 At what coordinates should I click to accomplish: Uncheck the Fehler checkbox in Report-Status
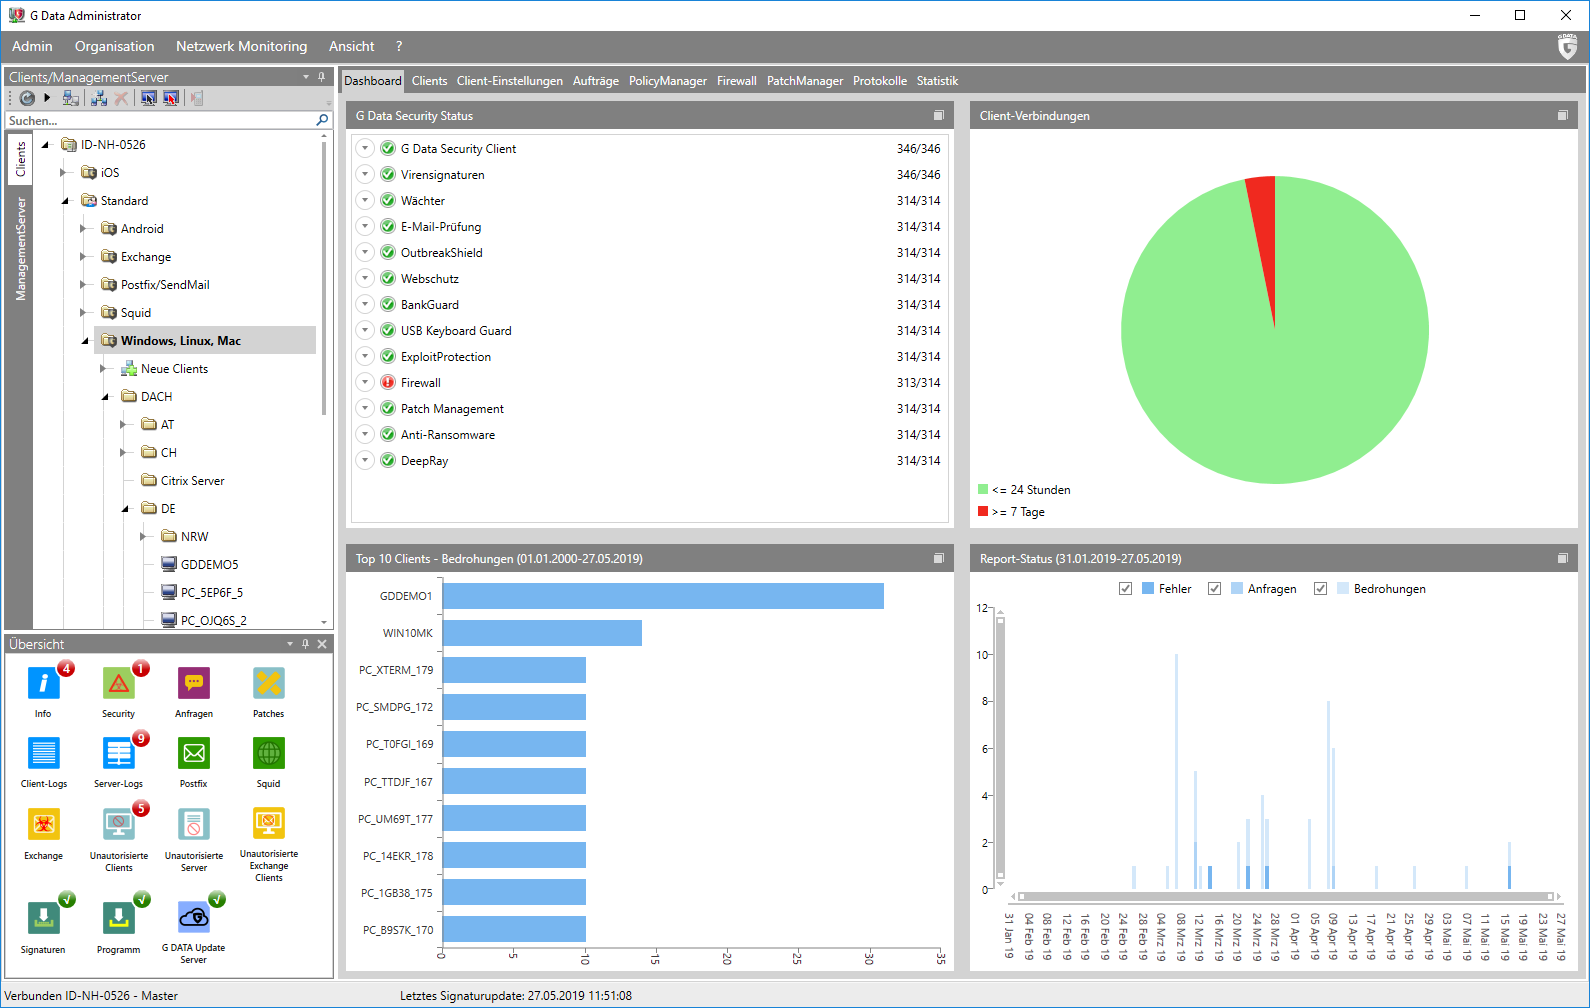[x=1126, y=589]
